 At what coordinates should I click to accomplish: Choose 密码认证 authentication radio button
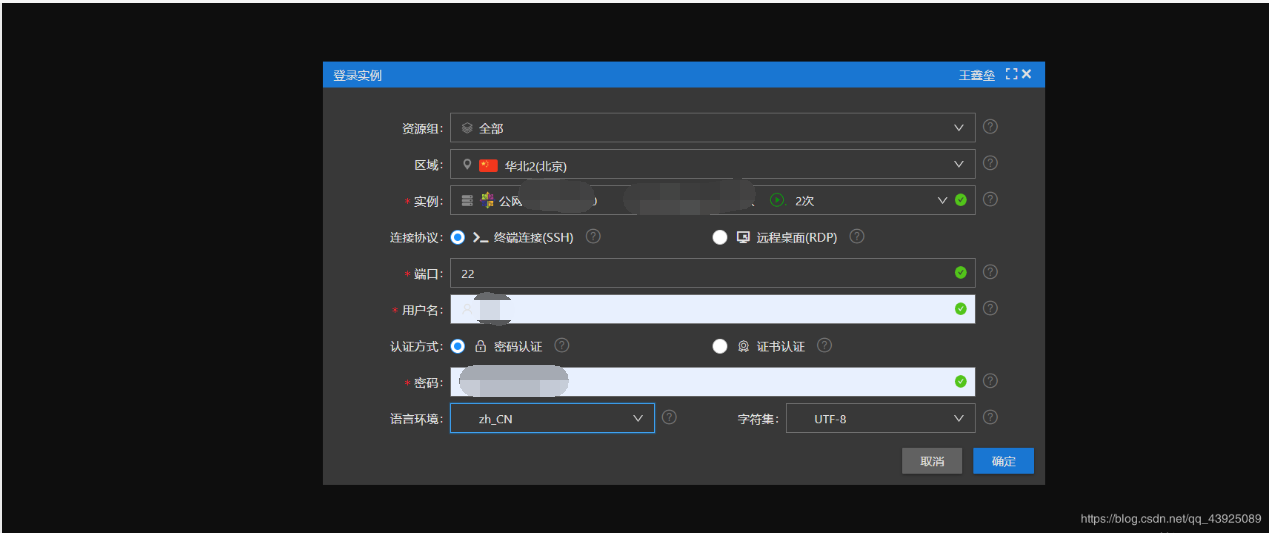pos(458,346)
